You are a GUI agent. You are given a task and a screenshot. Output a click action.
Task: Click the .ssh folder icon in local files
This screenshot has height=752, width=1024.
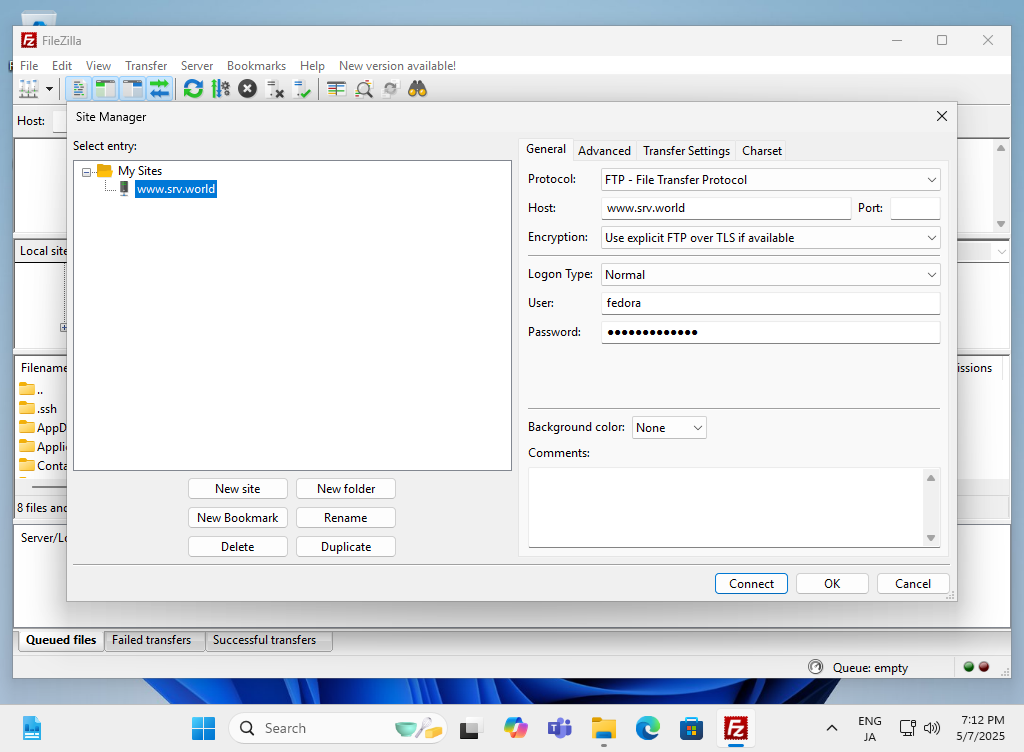point(27,409)
